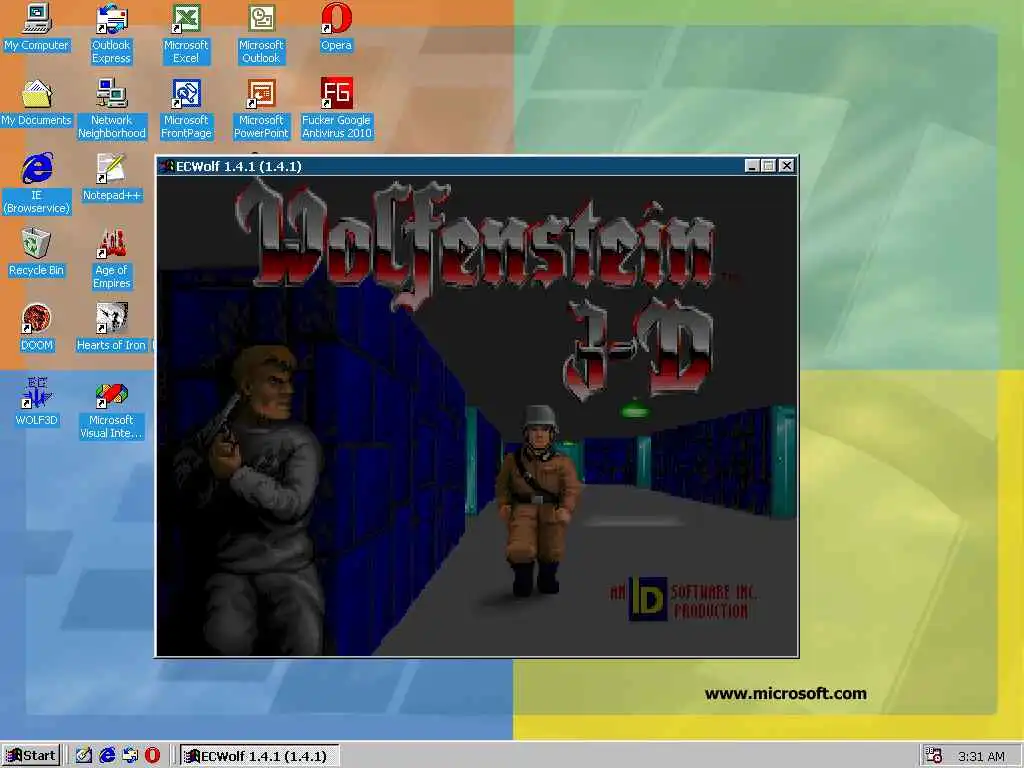Maximize the ECWolf window
This screenshot has height=768, width=1024.
[768, 166]
